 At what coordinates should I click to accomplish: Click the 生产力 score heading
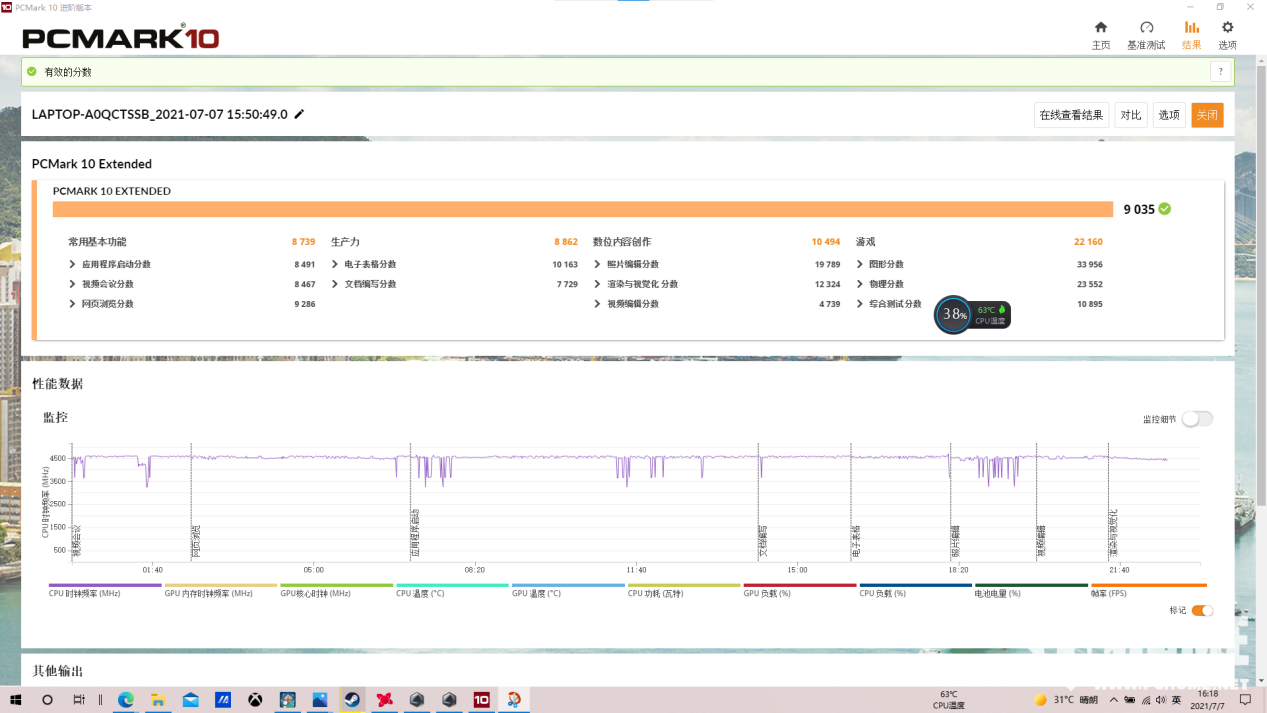point(345,242)
